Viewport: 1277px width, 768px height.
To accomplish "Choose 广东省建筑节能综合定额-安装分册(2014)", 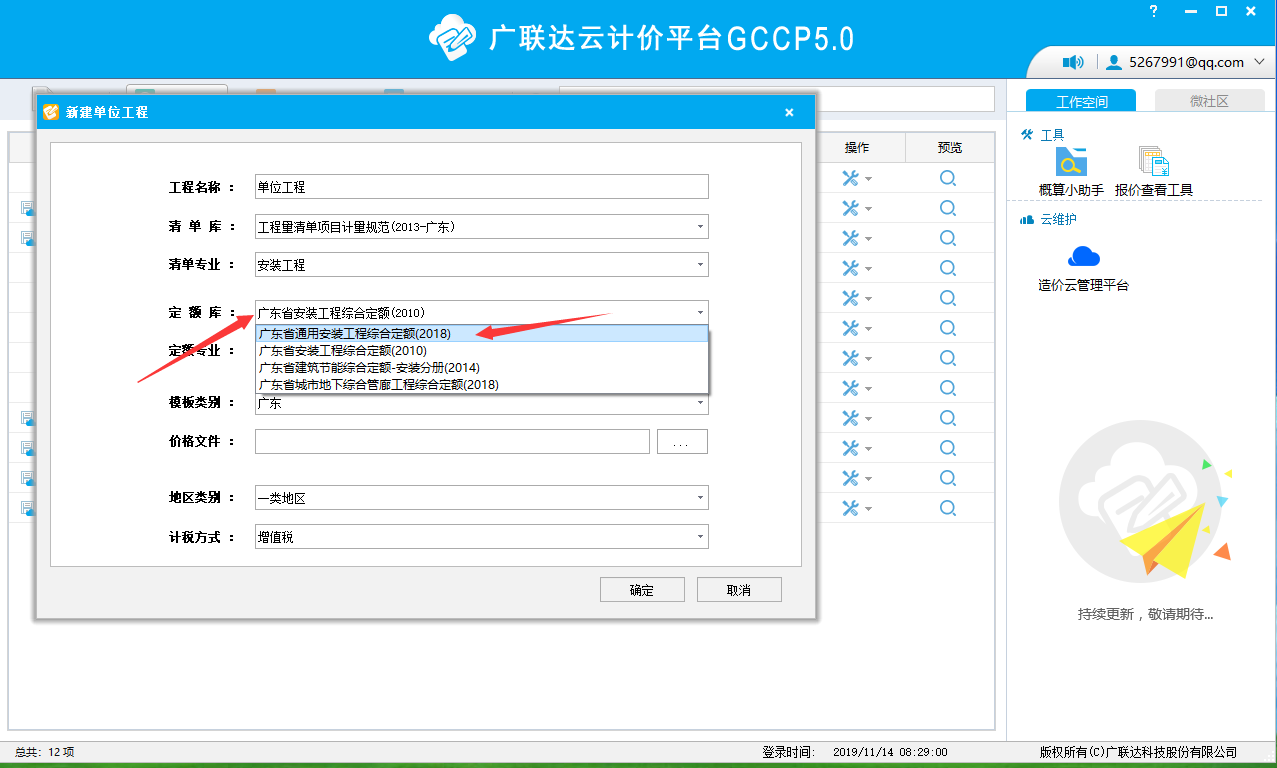I will tap(482, 368).
